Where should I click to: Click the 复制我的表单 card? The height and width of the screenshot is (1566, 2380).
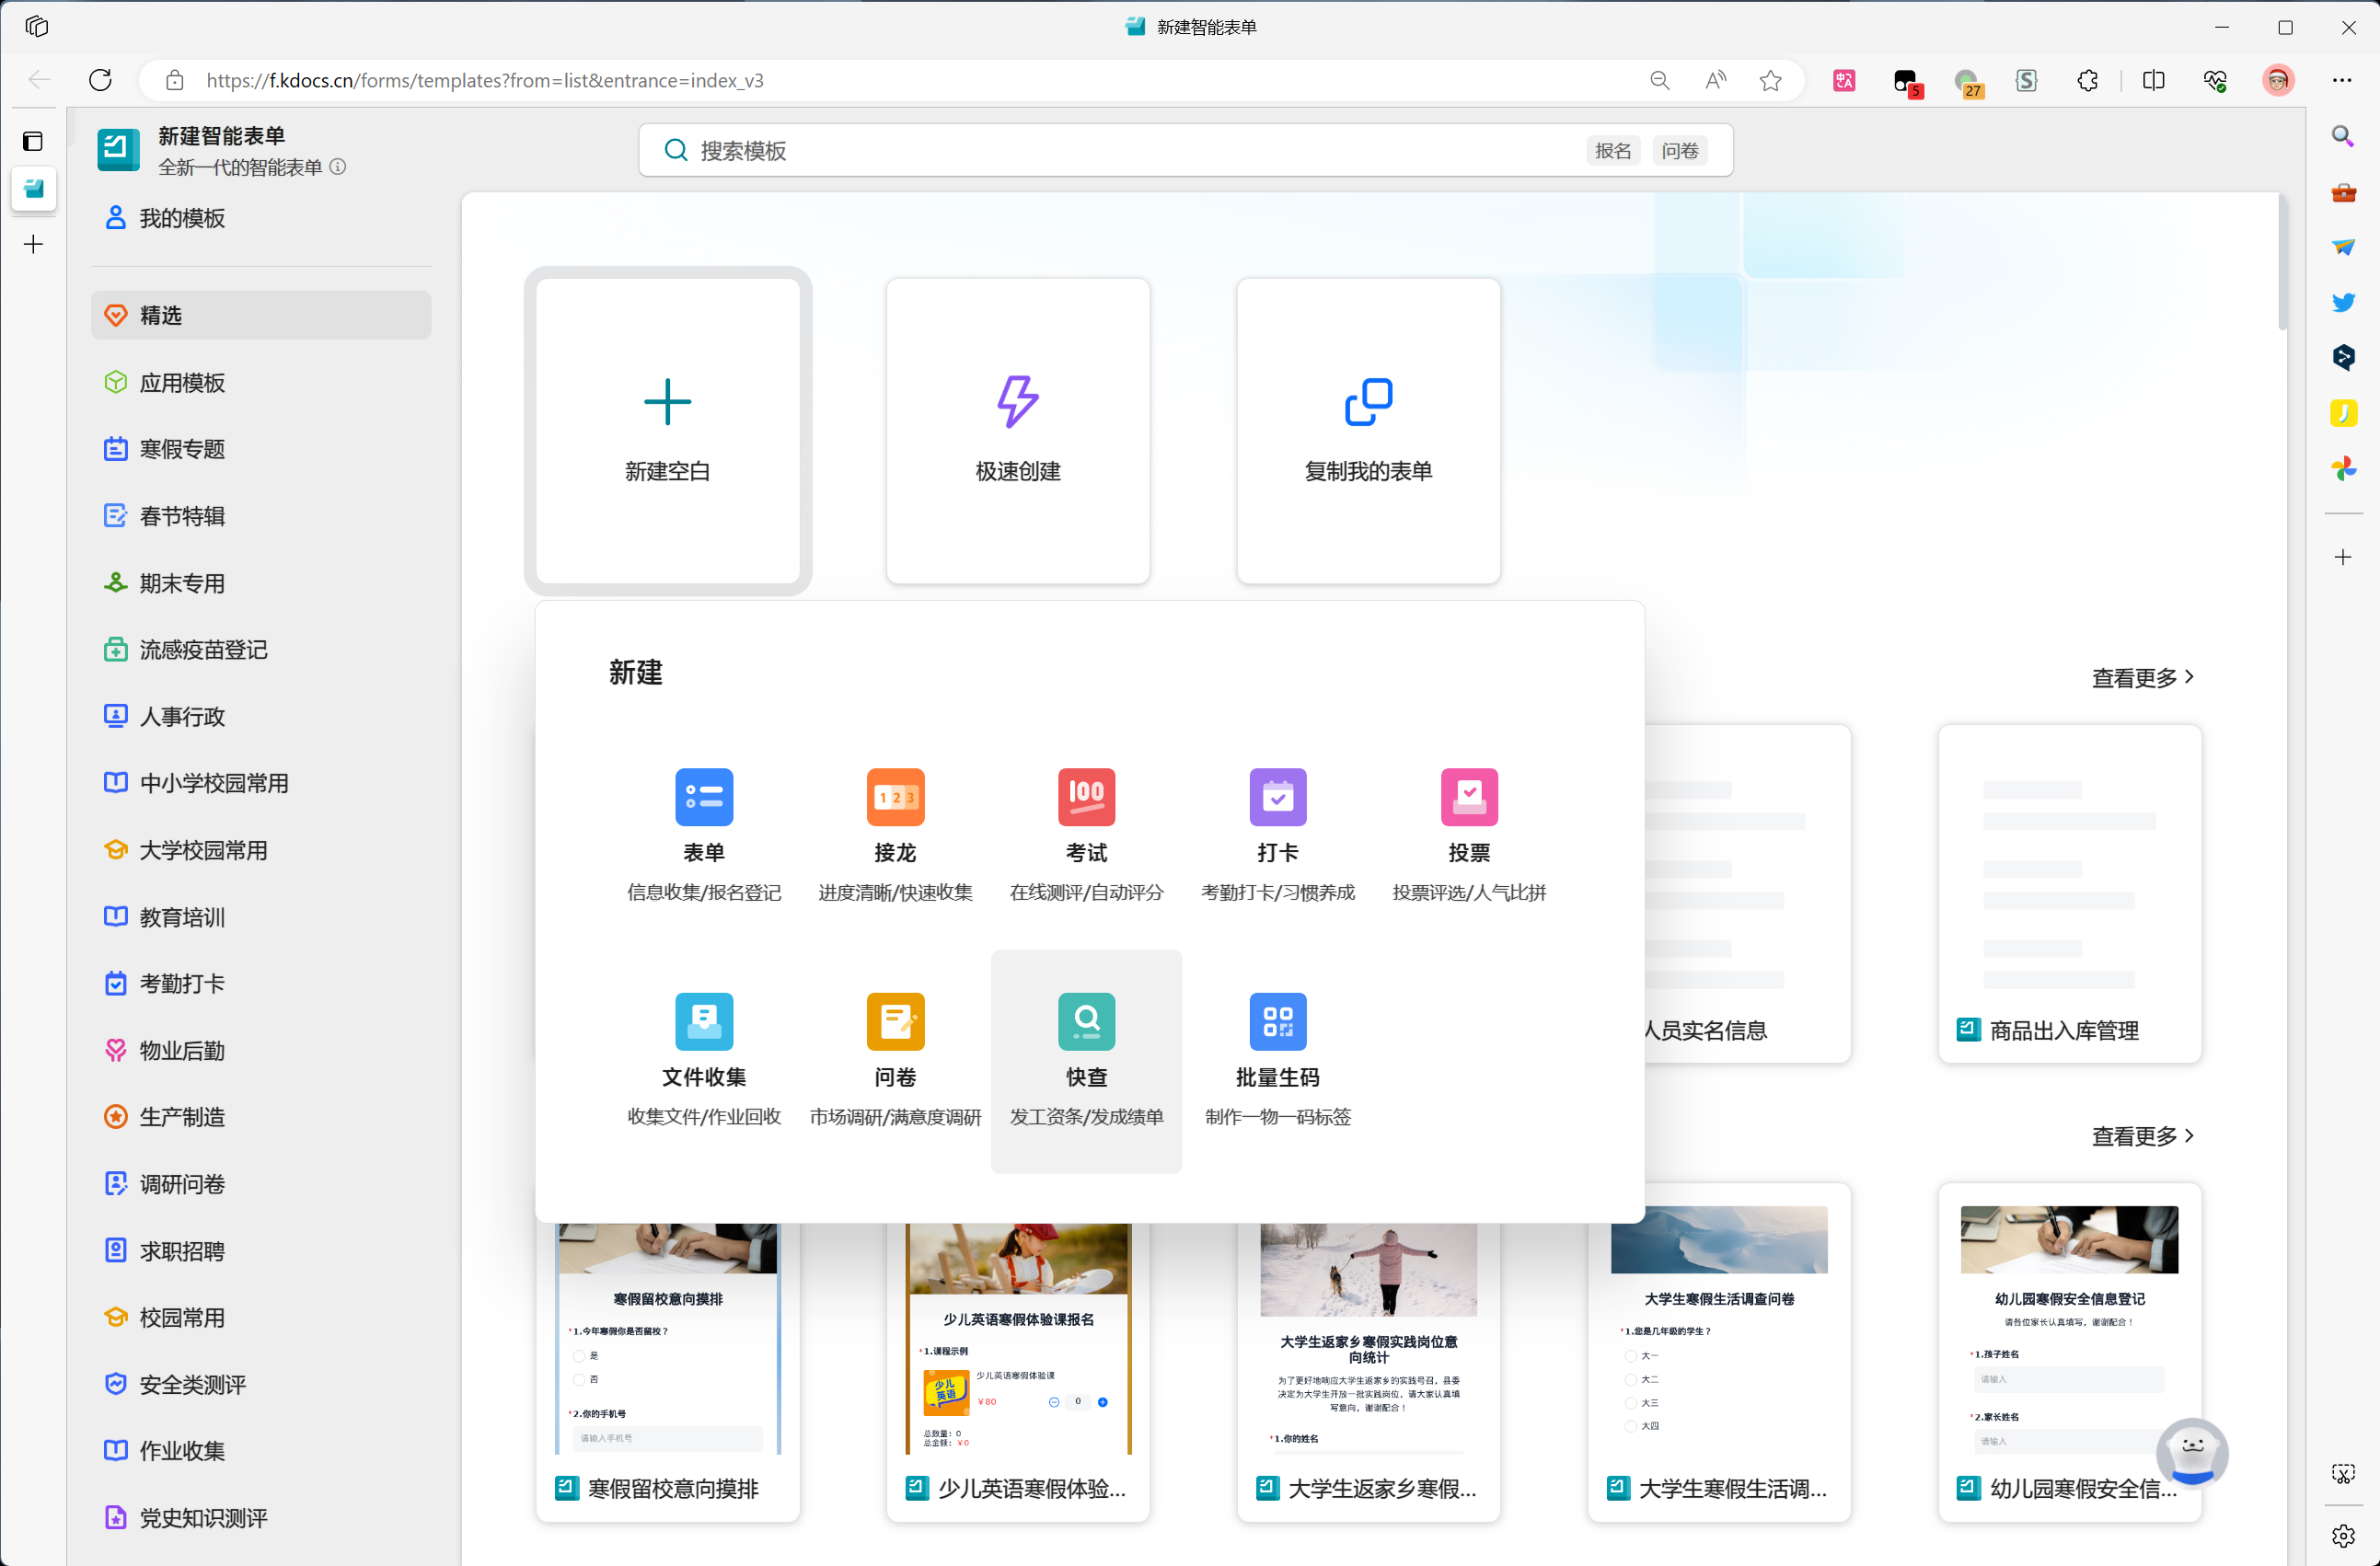pyautogui.click(x=1367, y=430)
